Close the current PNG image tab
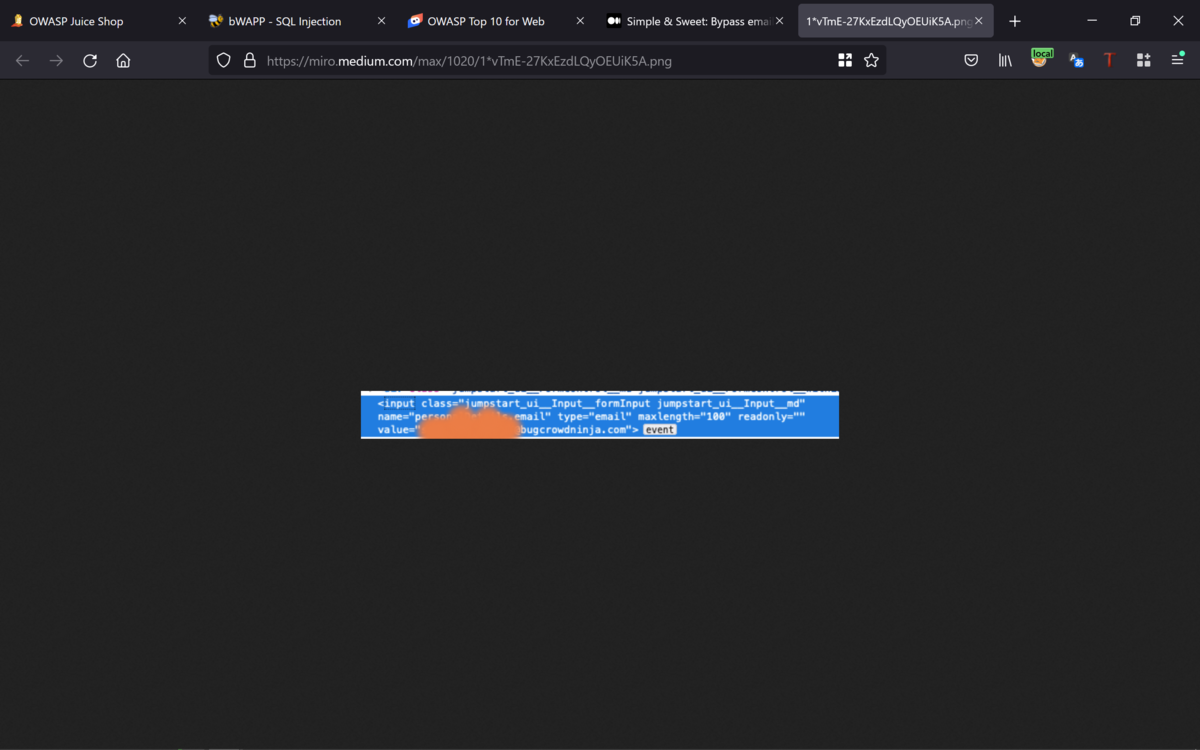The height and width of the screenshot is (750, 1200). 978,21
